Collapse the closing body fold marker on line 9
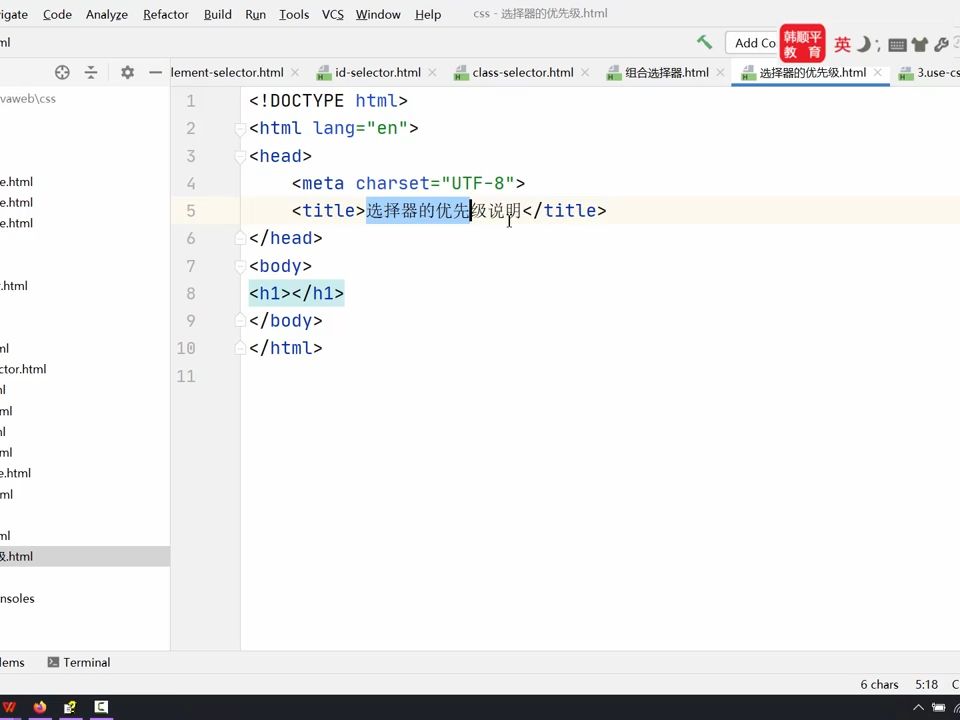 click(240, 321)
